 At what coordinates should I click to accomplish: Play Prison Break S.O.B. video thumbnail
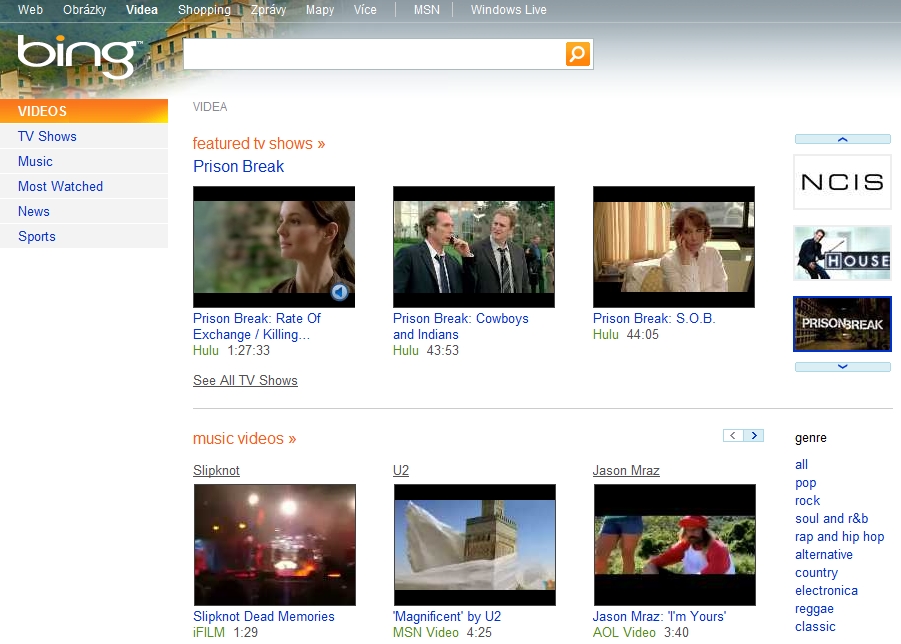click(x=674, y=247)
